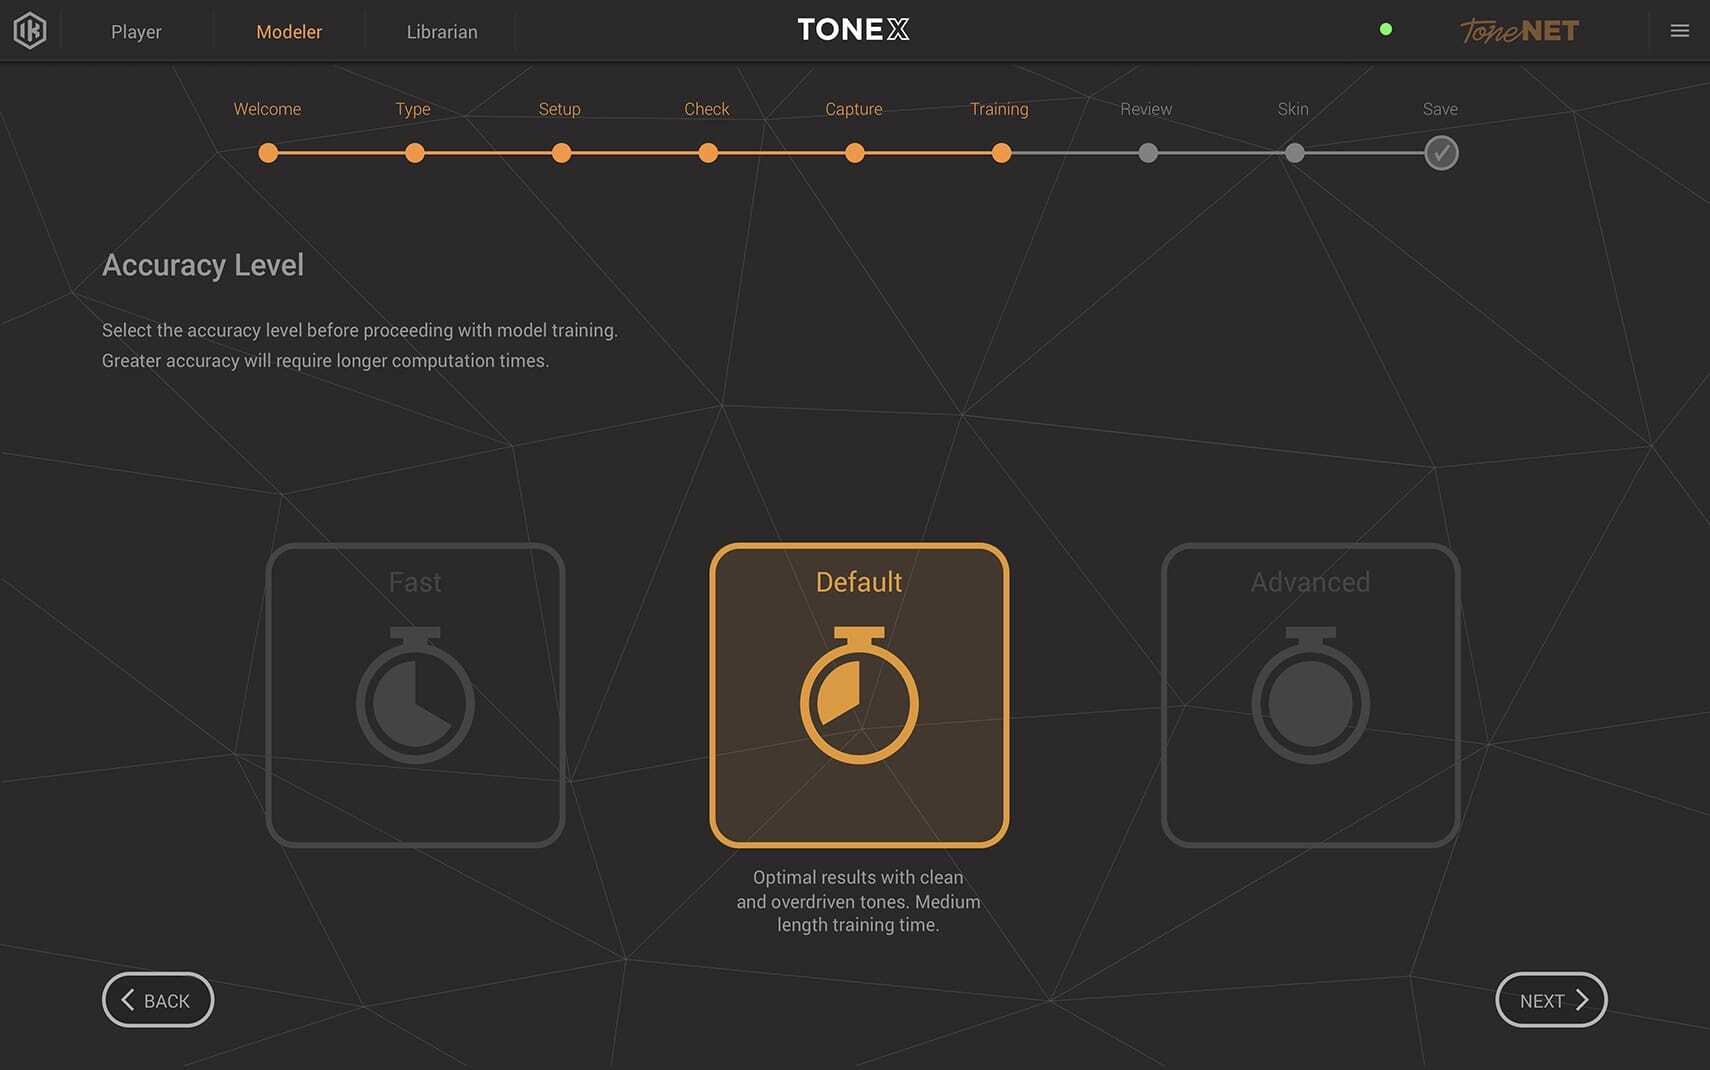Viewport: 1710px width, 1070px height.
Task: Click the Fast stopwatch icon
Action: point(415,697)
